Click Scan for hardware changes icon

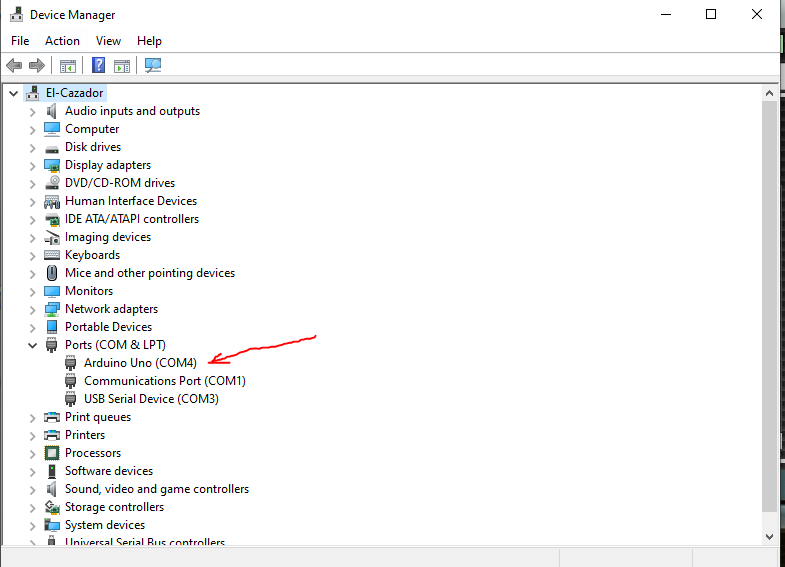click(x=153, y=66)
